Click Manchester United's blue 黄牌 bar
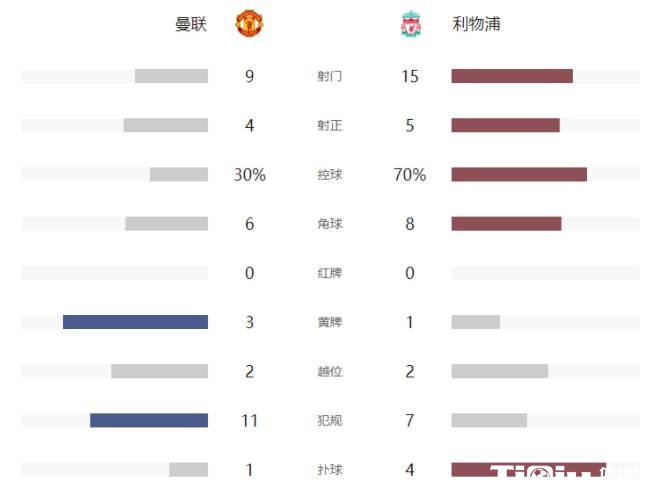657x498 pixels. 135,322
